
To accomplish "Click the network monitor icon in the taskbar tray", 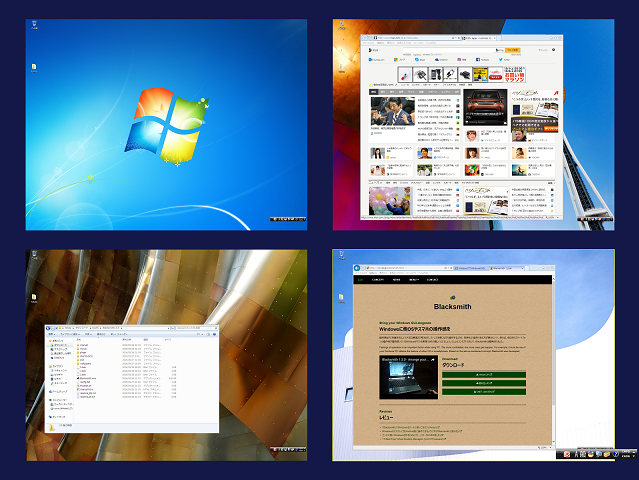I will coord(599,454).
